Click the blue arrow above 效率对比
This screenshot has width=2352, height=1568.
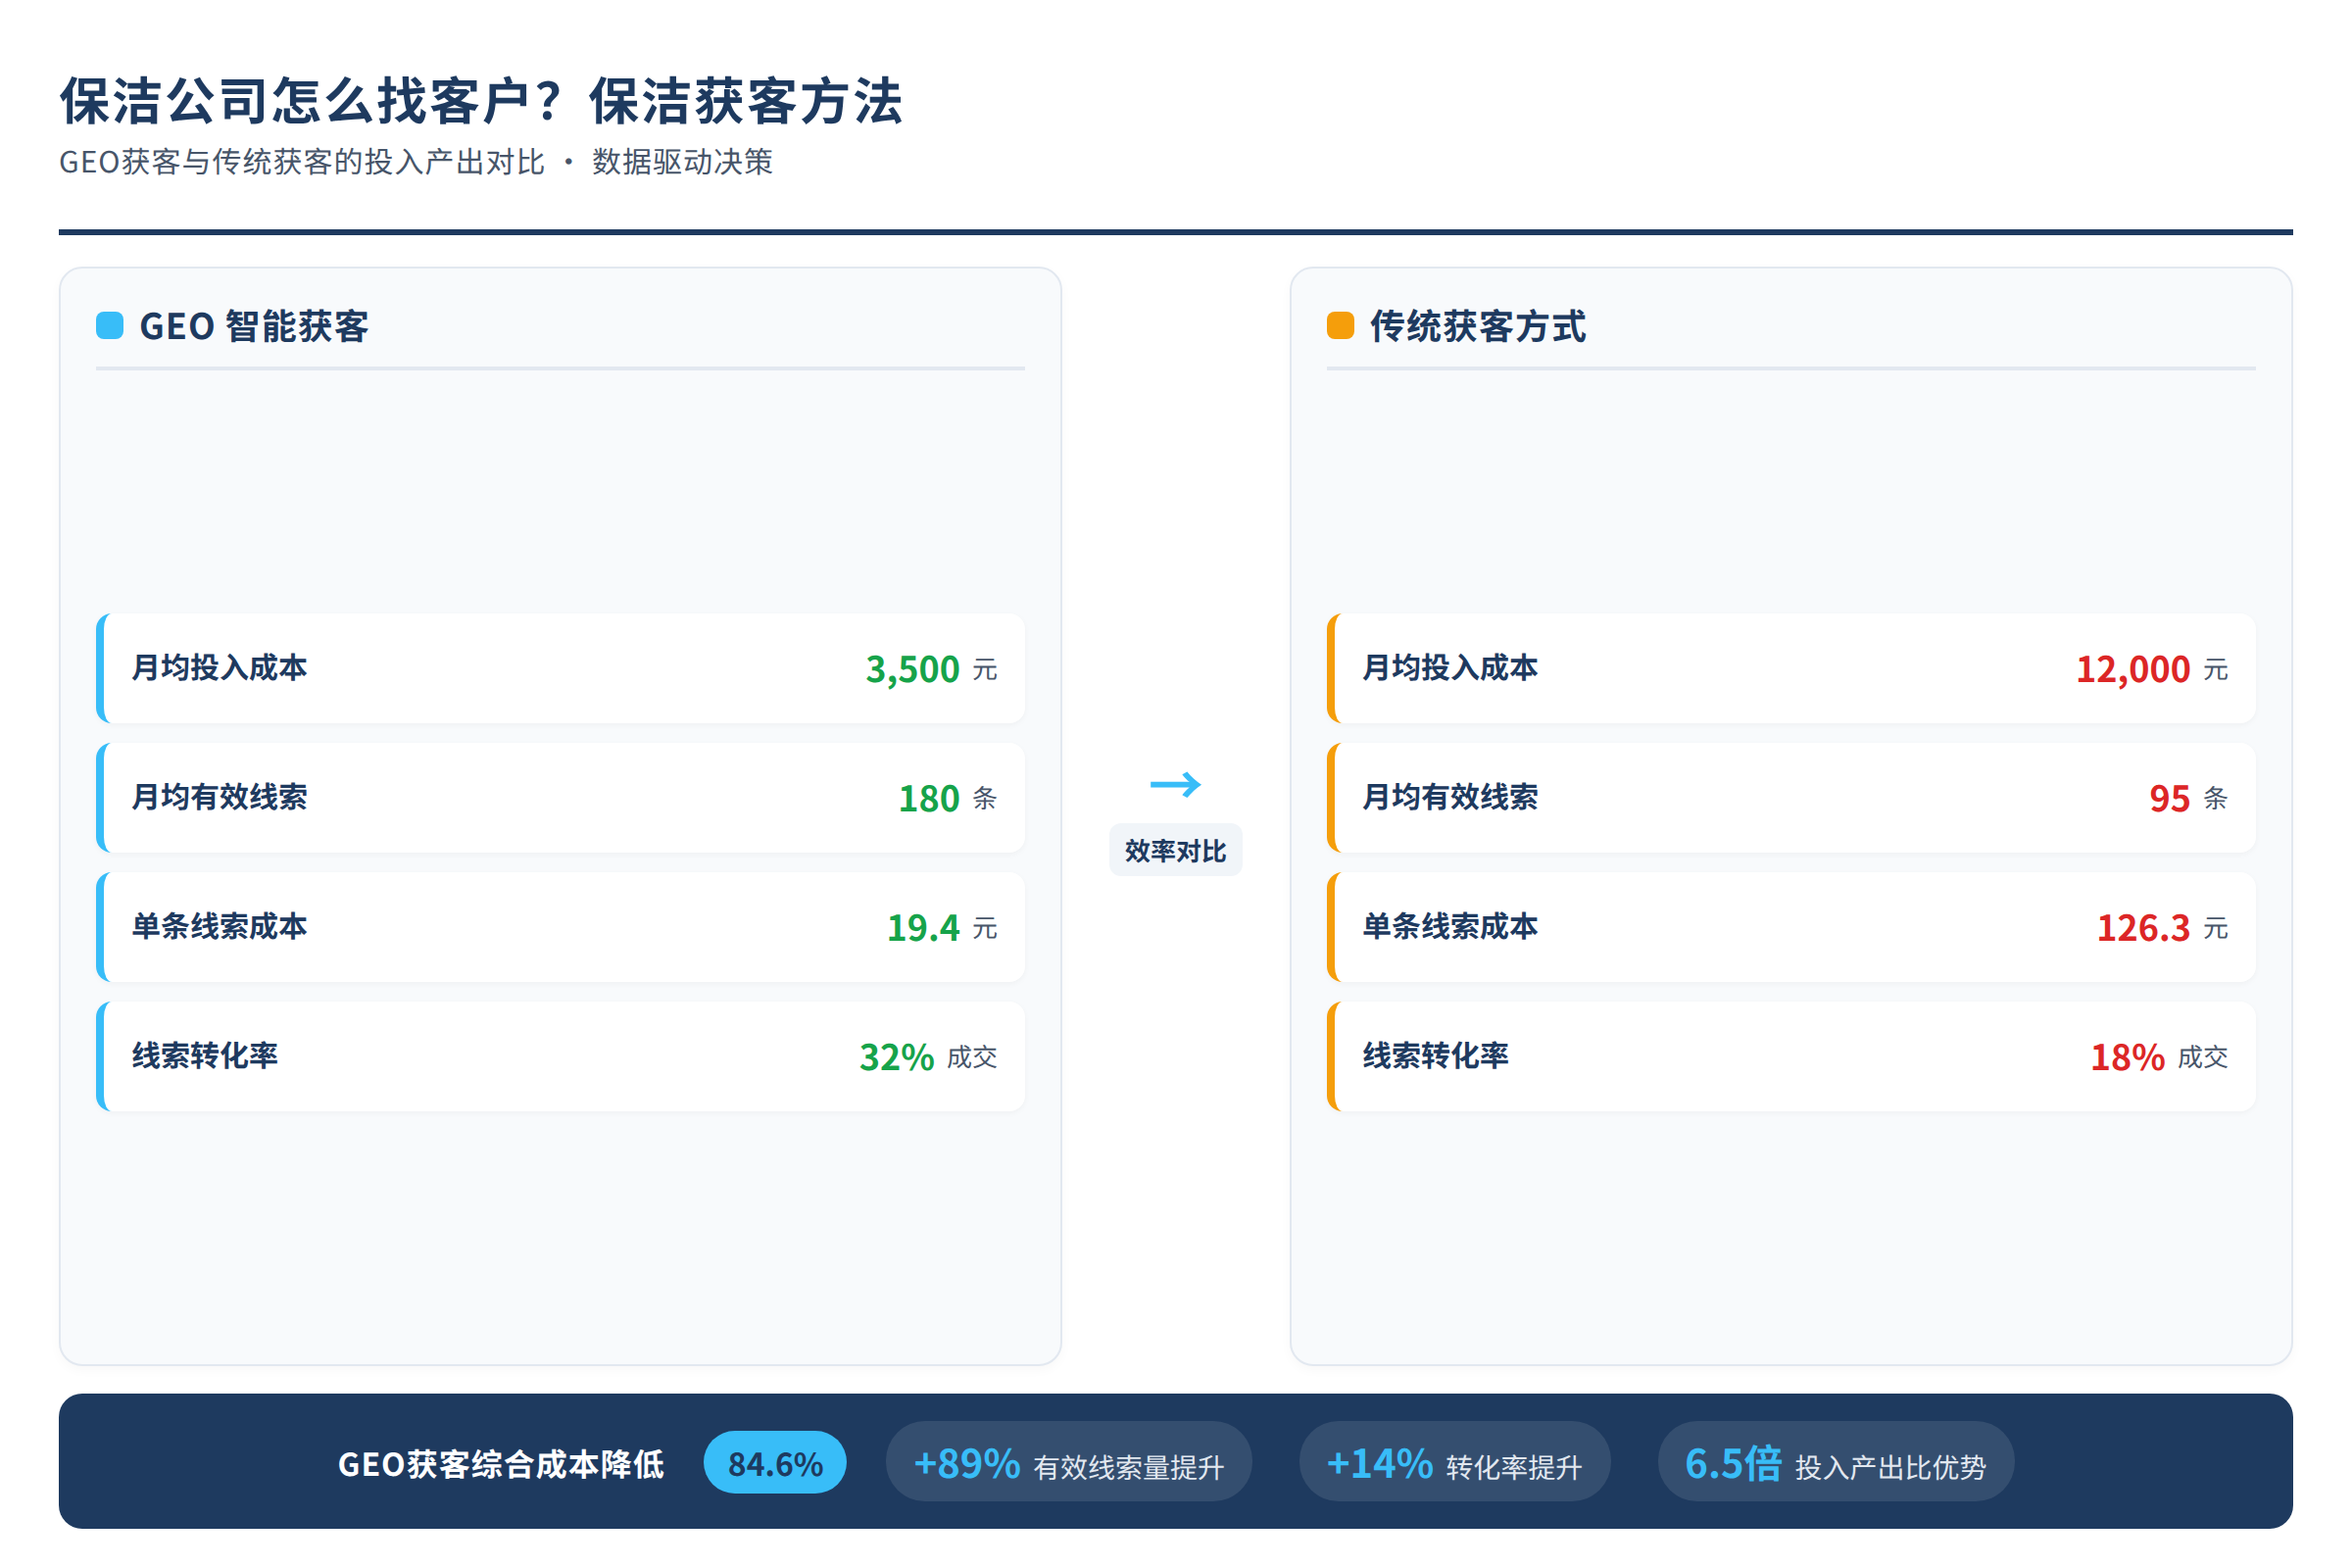[x=1175, y=784]
